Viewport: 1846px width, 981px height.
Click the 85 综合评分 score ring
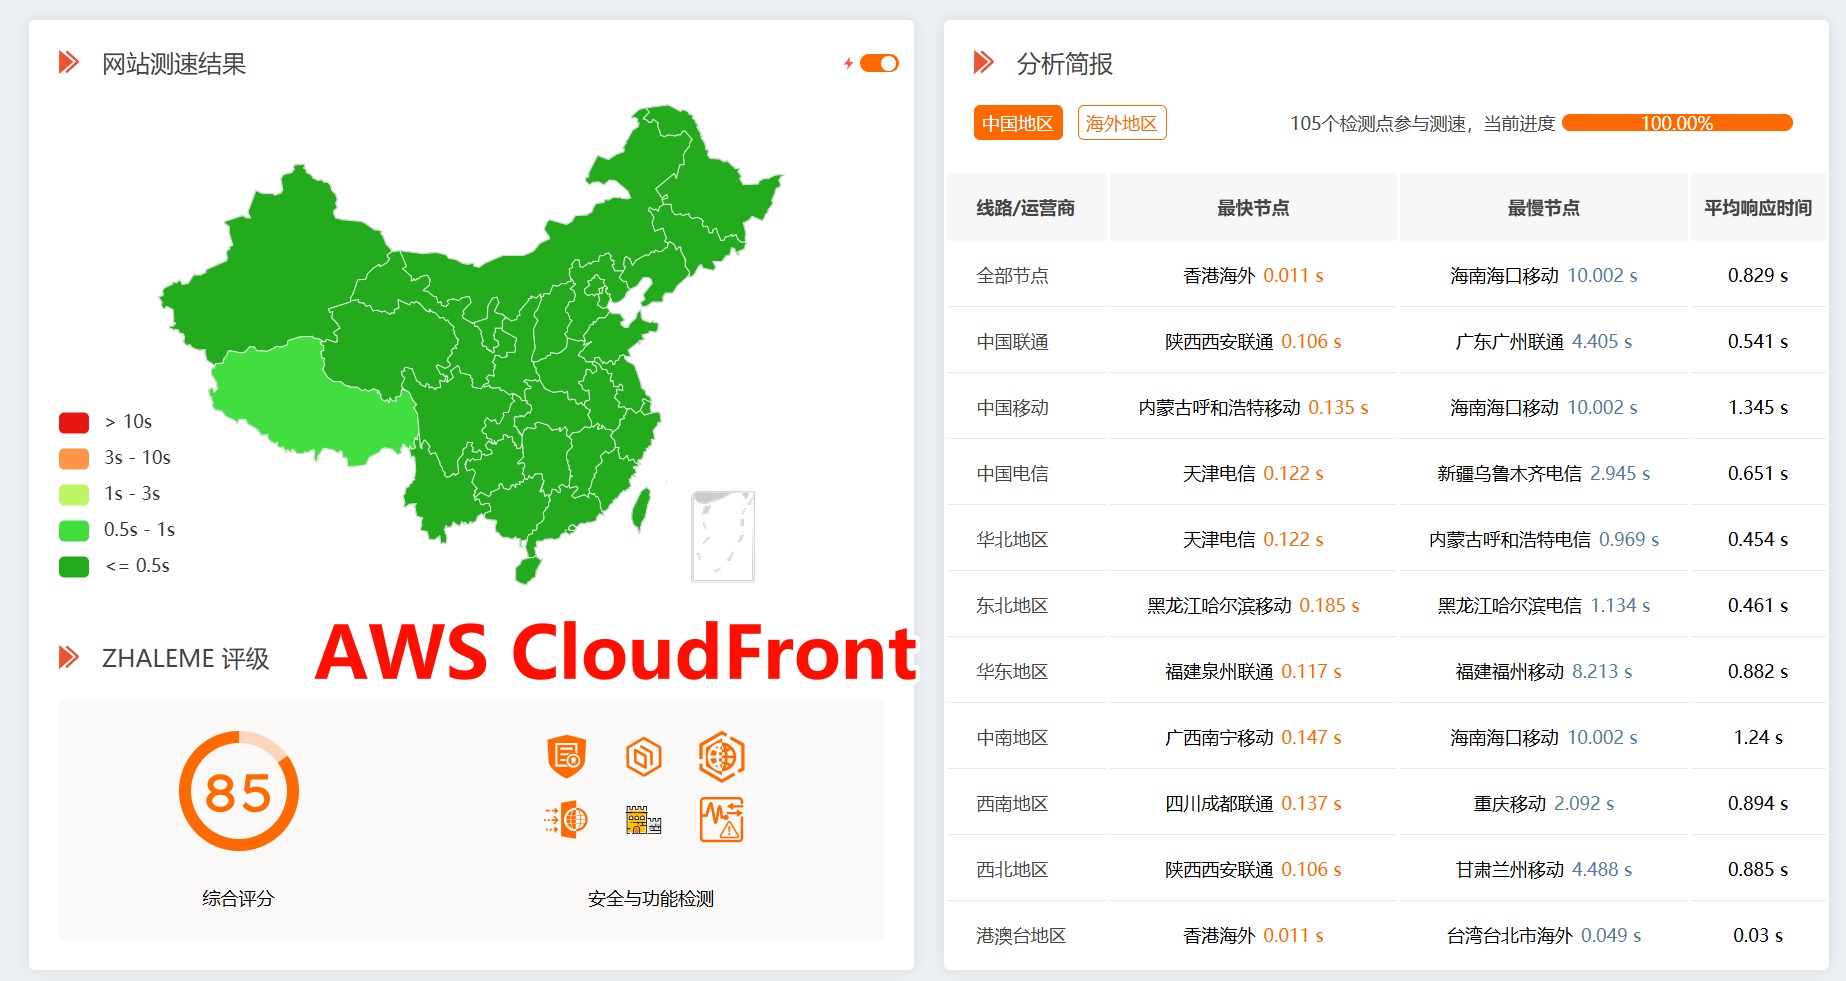pyautogui.click(x=239, y=791)
